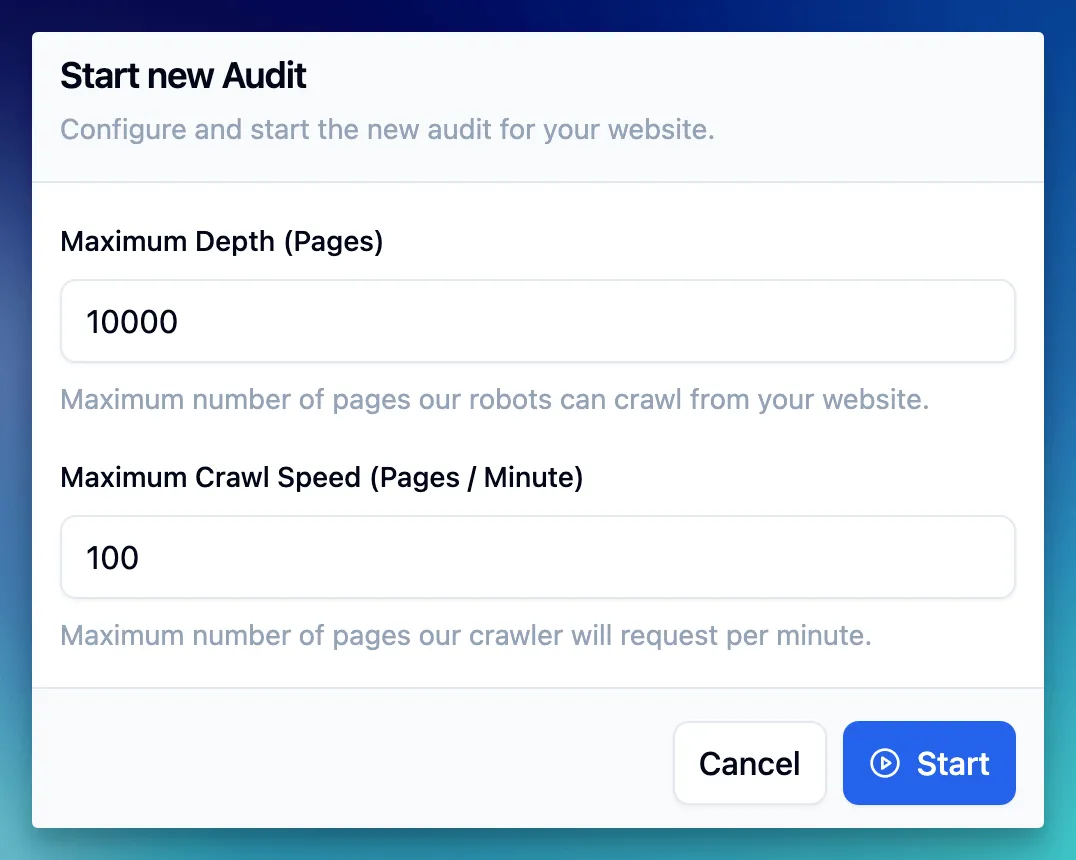Select the Maximum Crawl Speed field showing 100
This screenshot has height=860, width=1076.
click(538, 557)
